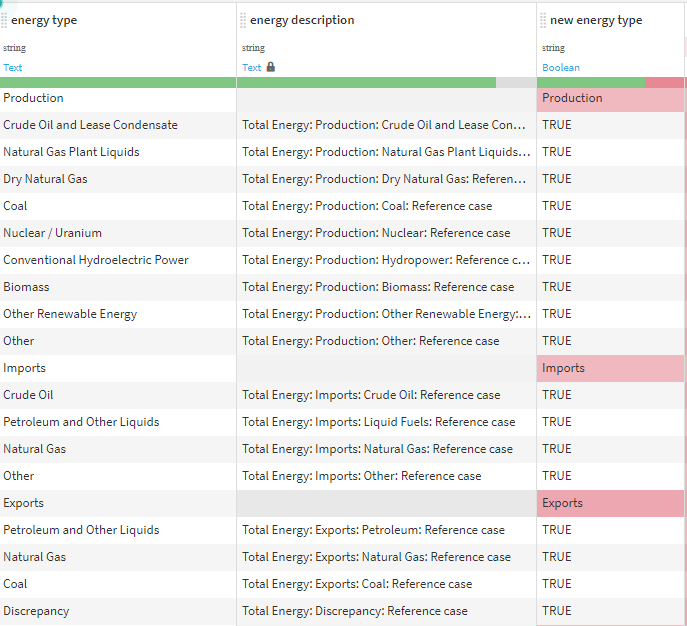Click Total Energy: Production: Coal: Reference case

pyautogui.click(x=367, y=206)
